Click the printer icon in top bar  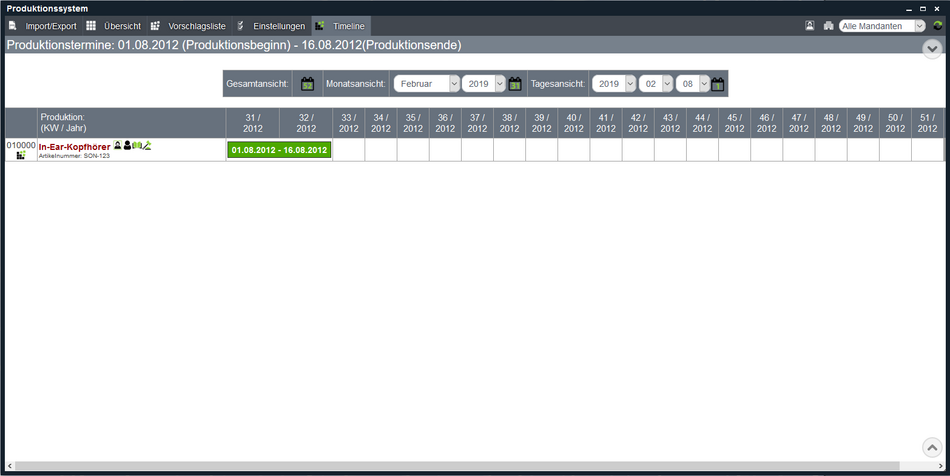(828, 26)
